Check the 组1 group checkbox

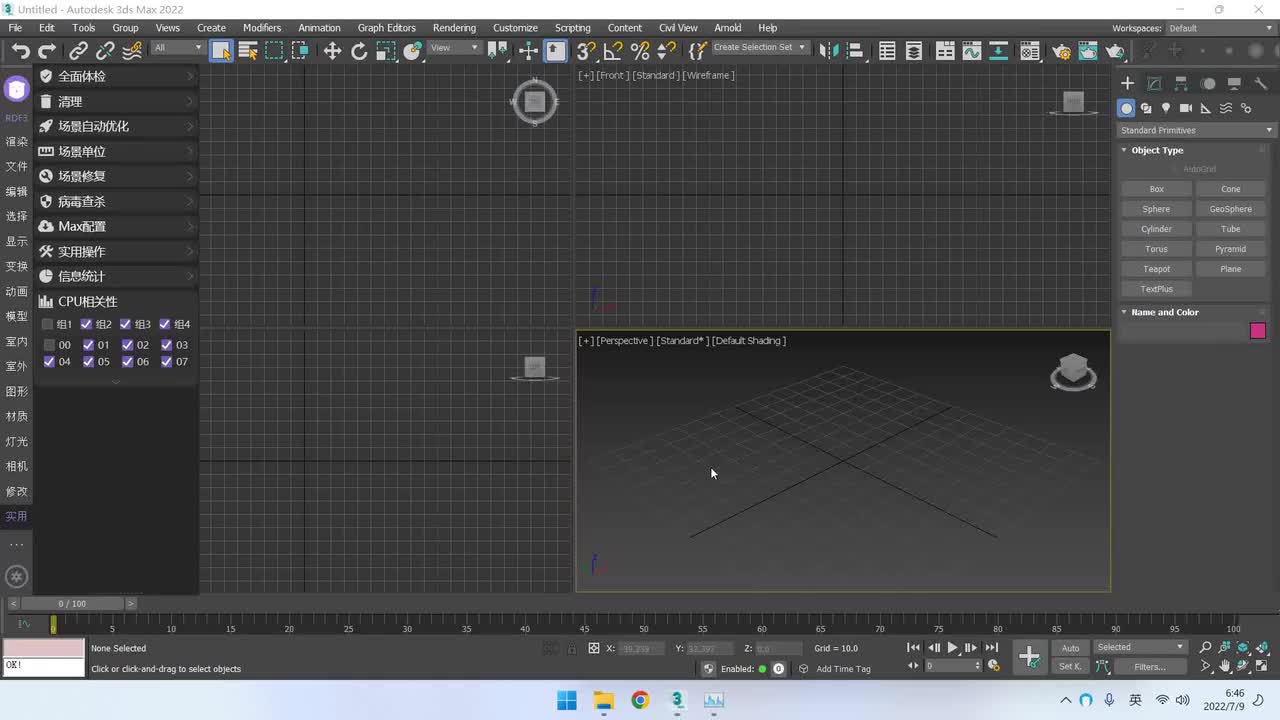[47, 324]
